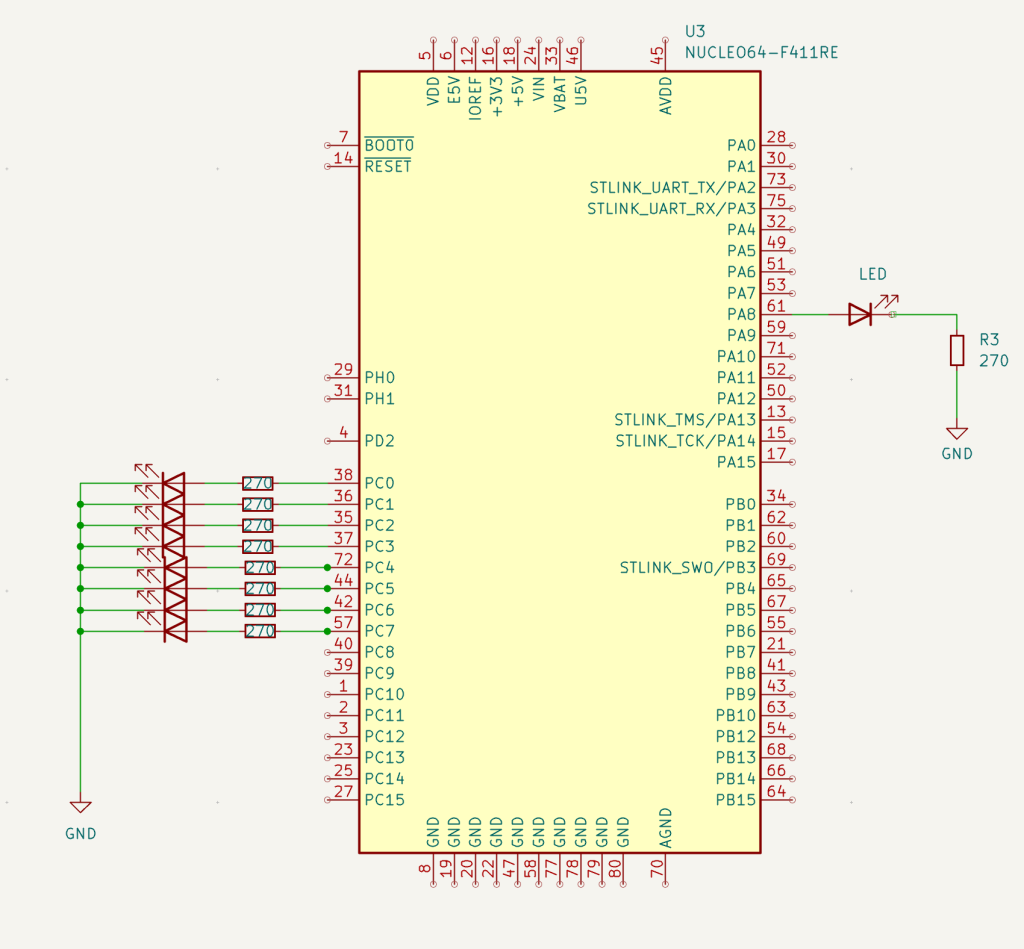This screenshot has width=1024, height=949.
Task: Click the GND power symbol below the LED array
Action: pos(80,807)
